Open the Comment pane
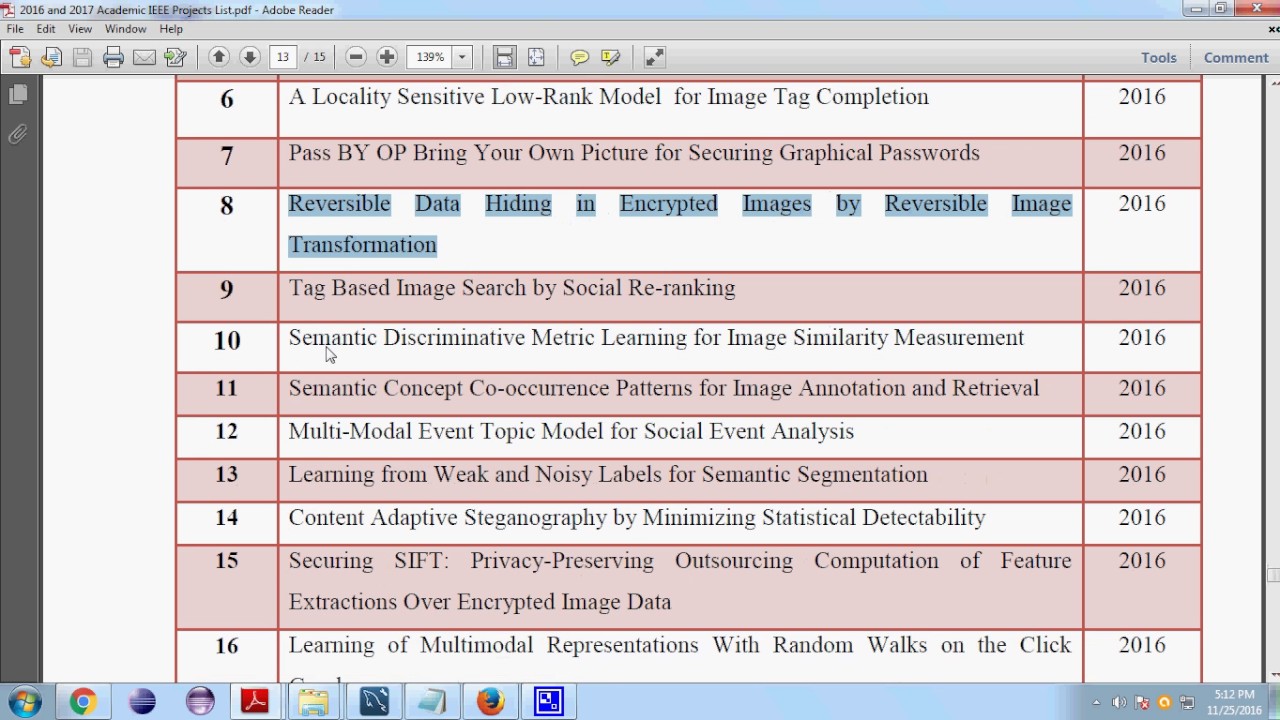Viewport: 1280px width, 720px height. pos(1236,57)
